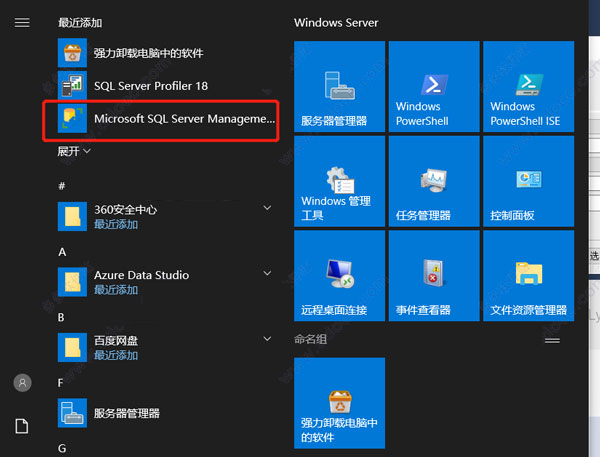Select the 百度网盘 label
The height and width of the screenshot is (457, 600).
point(116,341)
